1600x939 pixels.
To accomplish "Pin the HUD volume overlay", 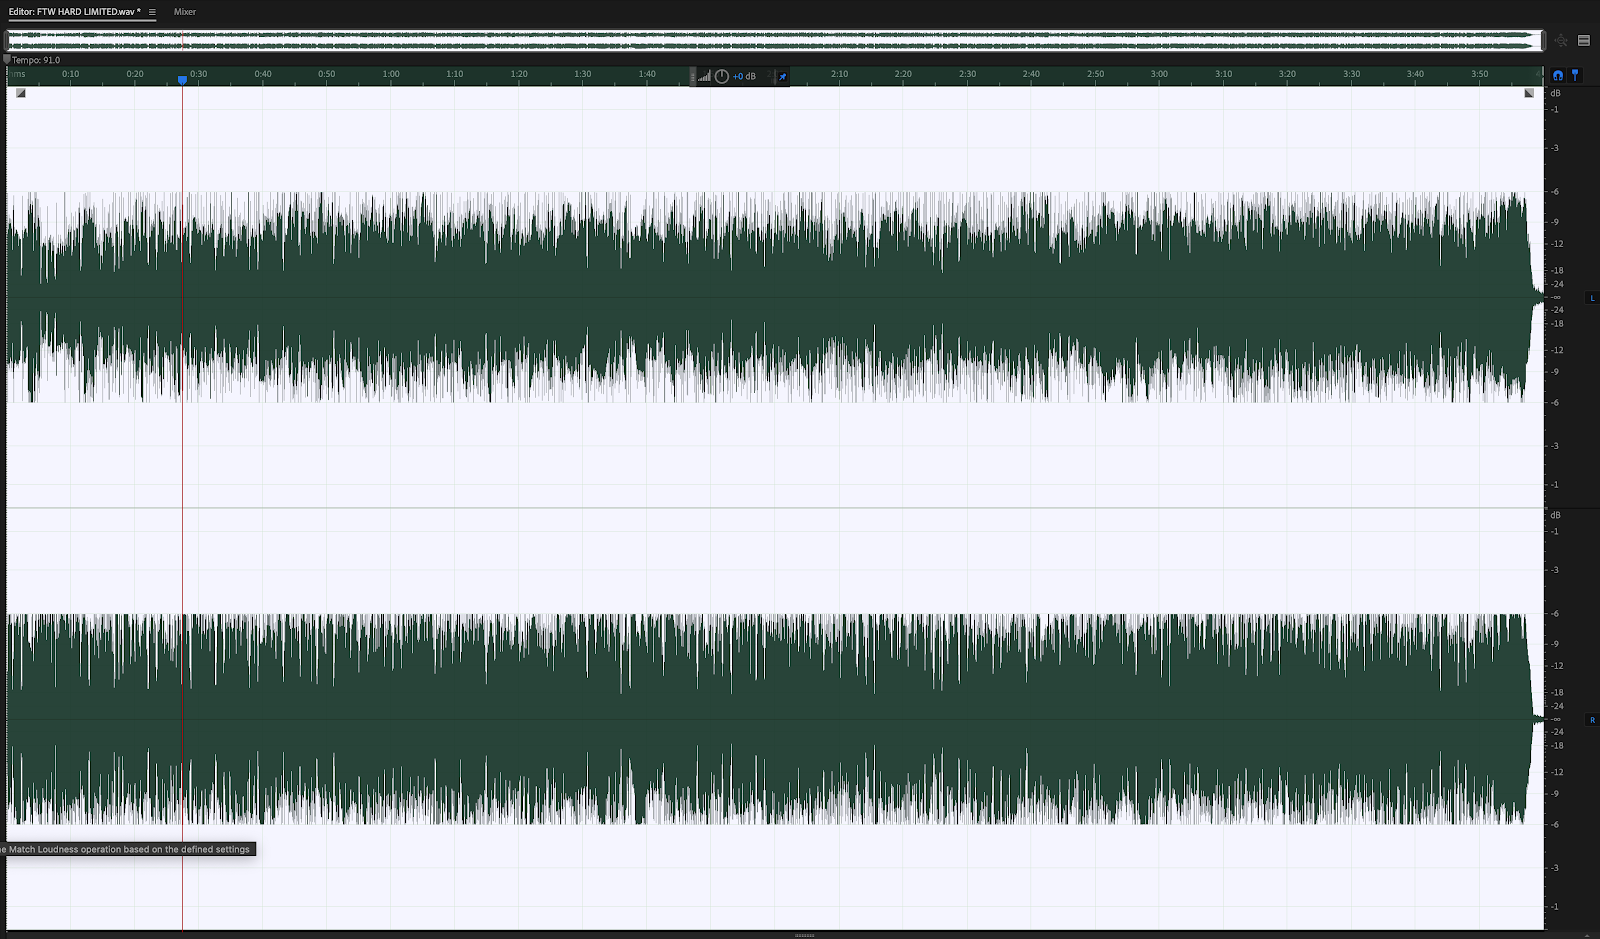I will click(782, 76).
